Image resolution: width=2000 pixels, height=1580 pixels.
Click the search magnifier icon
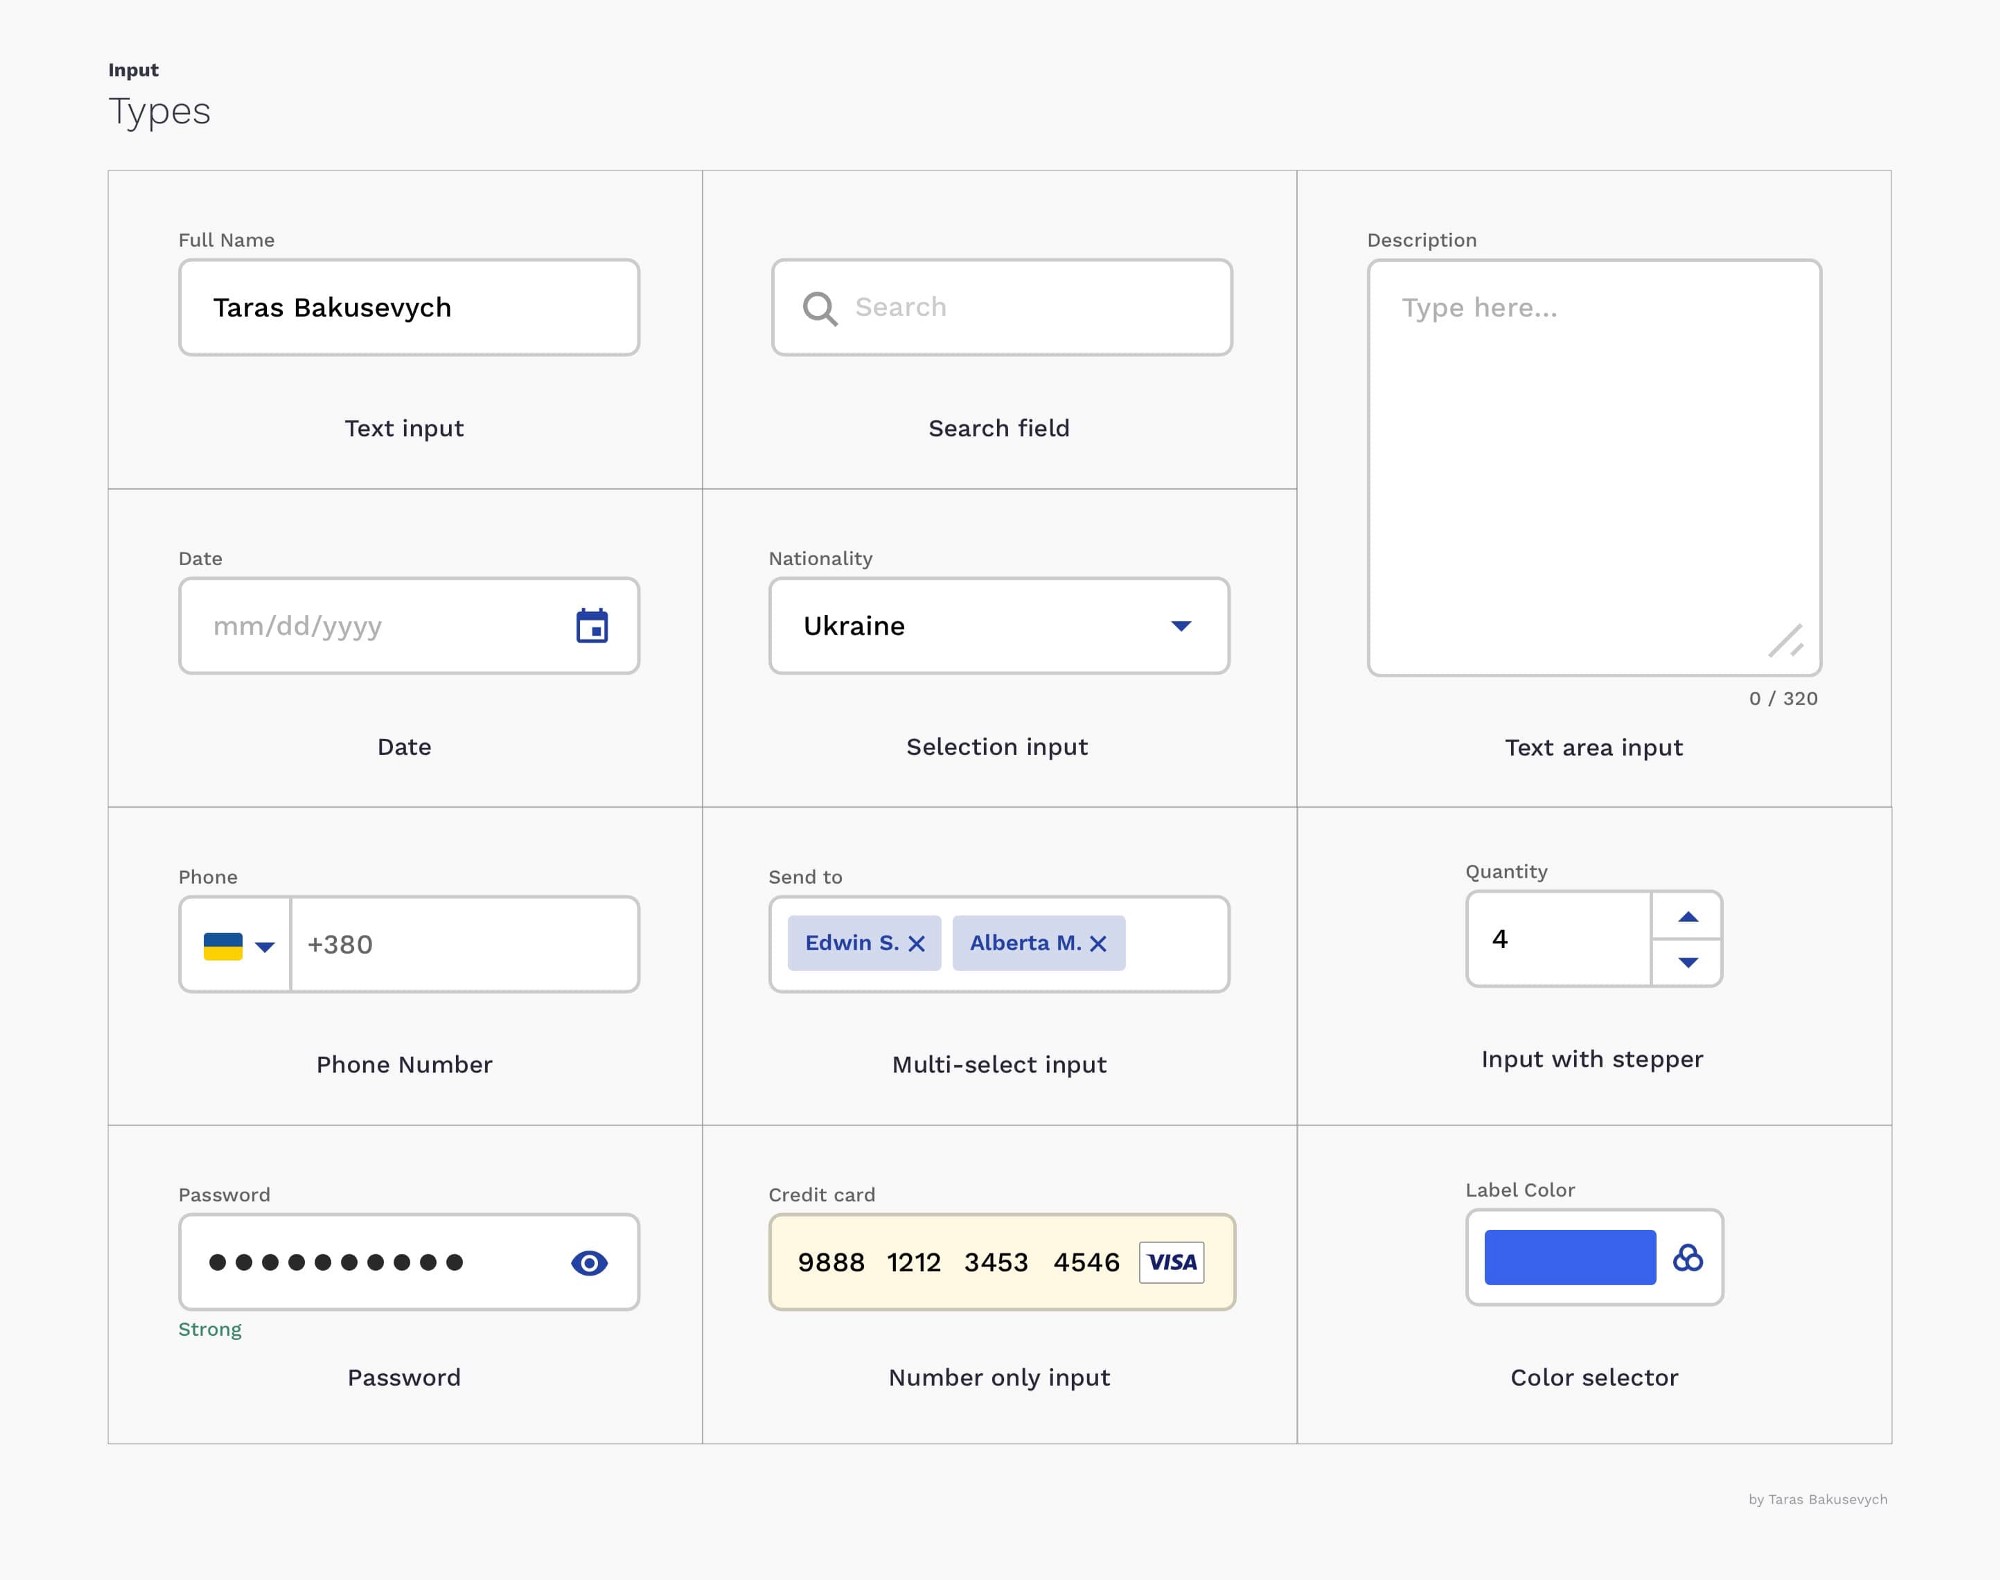[820, 307]
